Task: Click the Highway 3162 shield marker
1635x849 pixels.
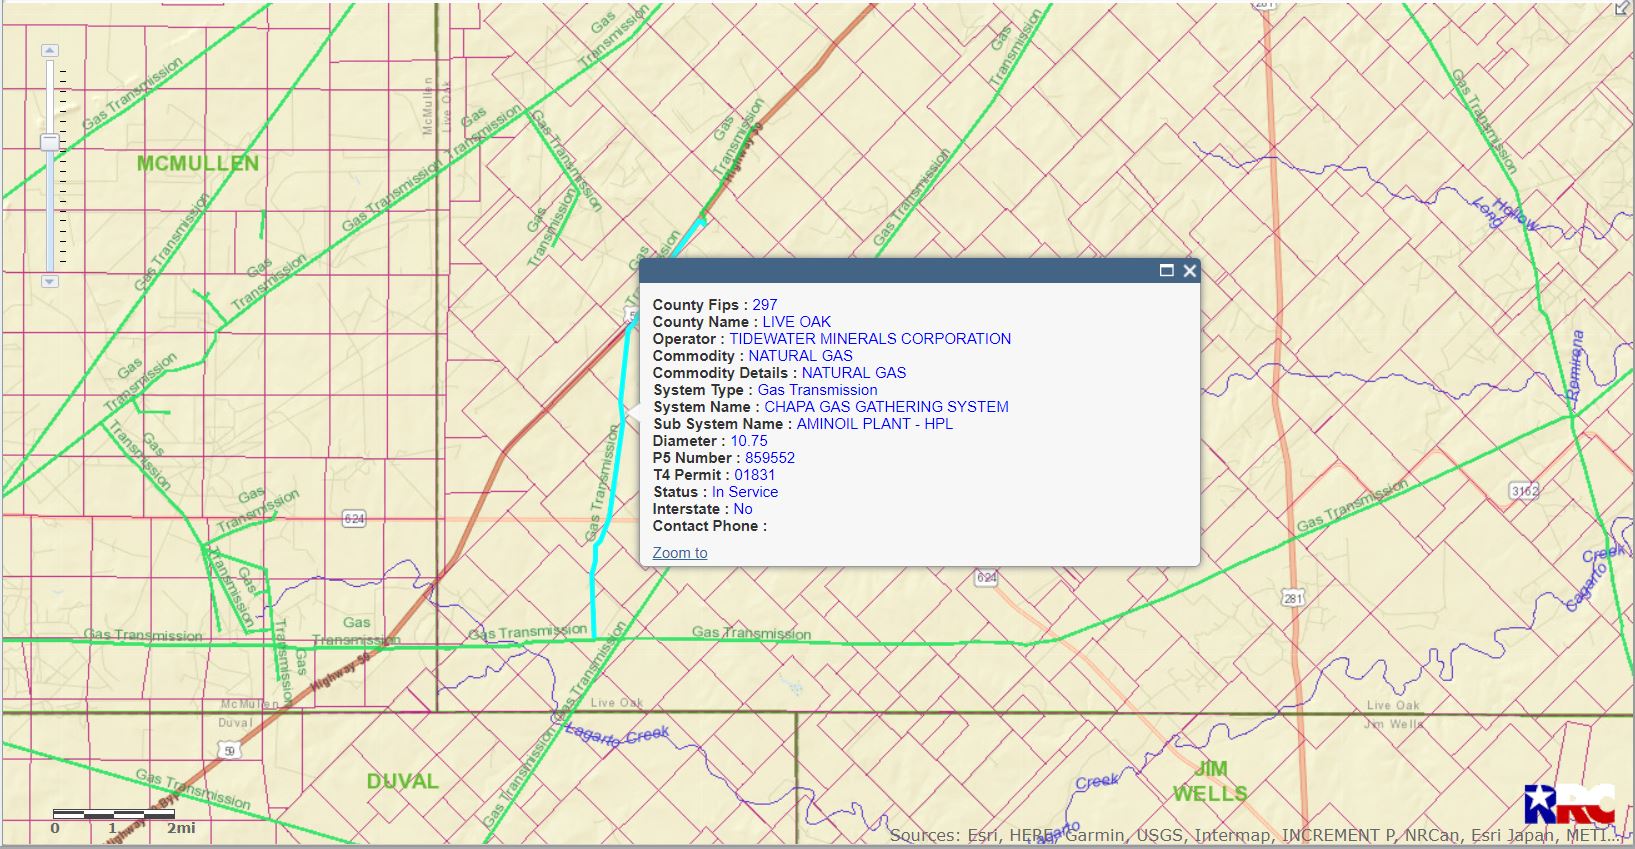Action: coord(1524,491)
